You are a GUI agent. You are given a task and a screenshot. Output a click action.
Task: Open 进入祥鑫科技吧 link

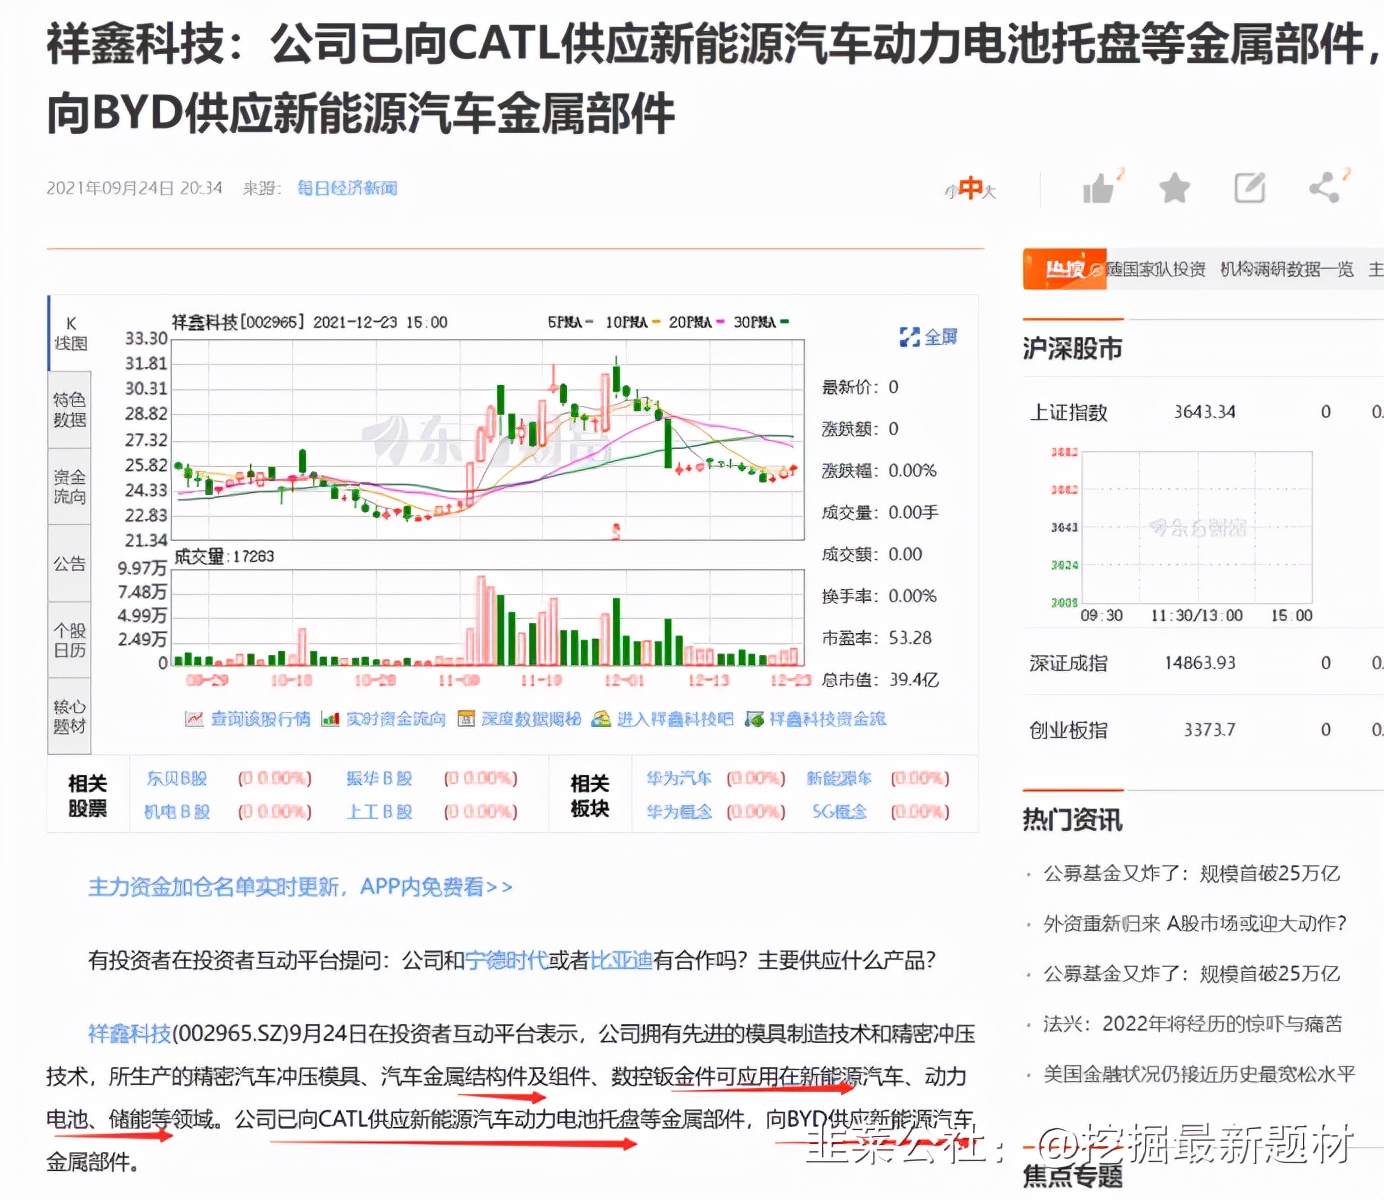pos(675,719)
